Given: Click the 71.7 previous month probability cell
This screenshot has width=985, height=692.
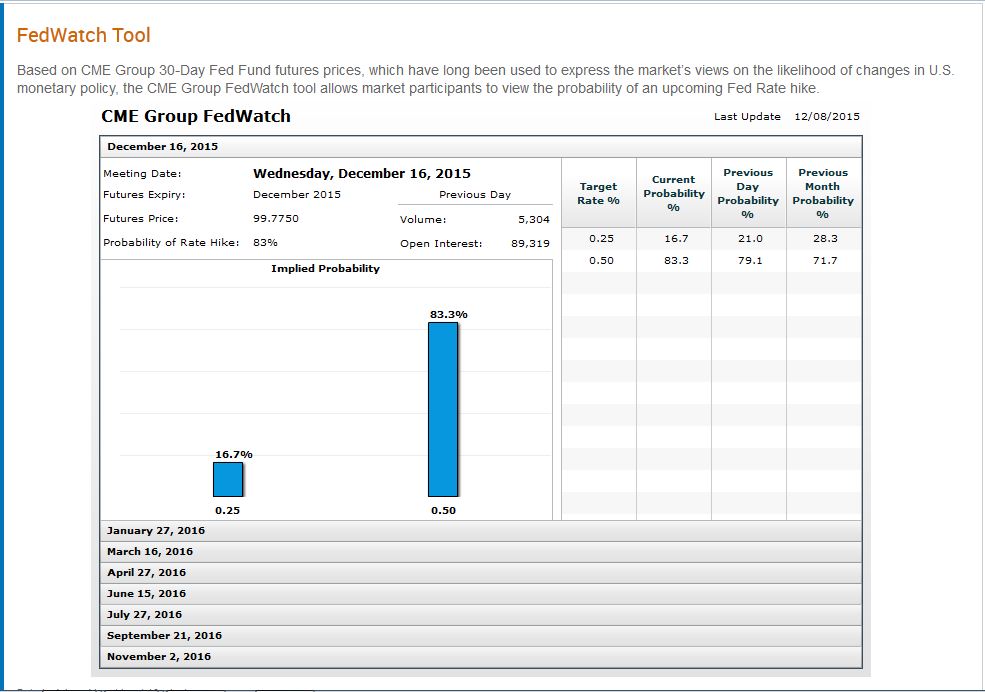Looking at the screenshot, I should pos(825,261).
